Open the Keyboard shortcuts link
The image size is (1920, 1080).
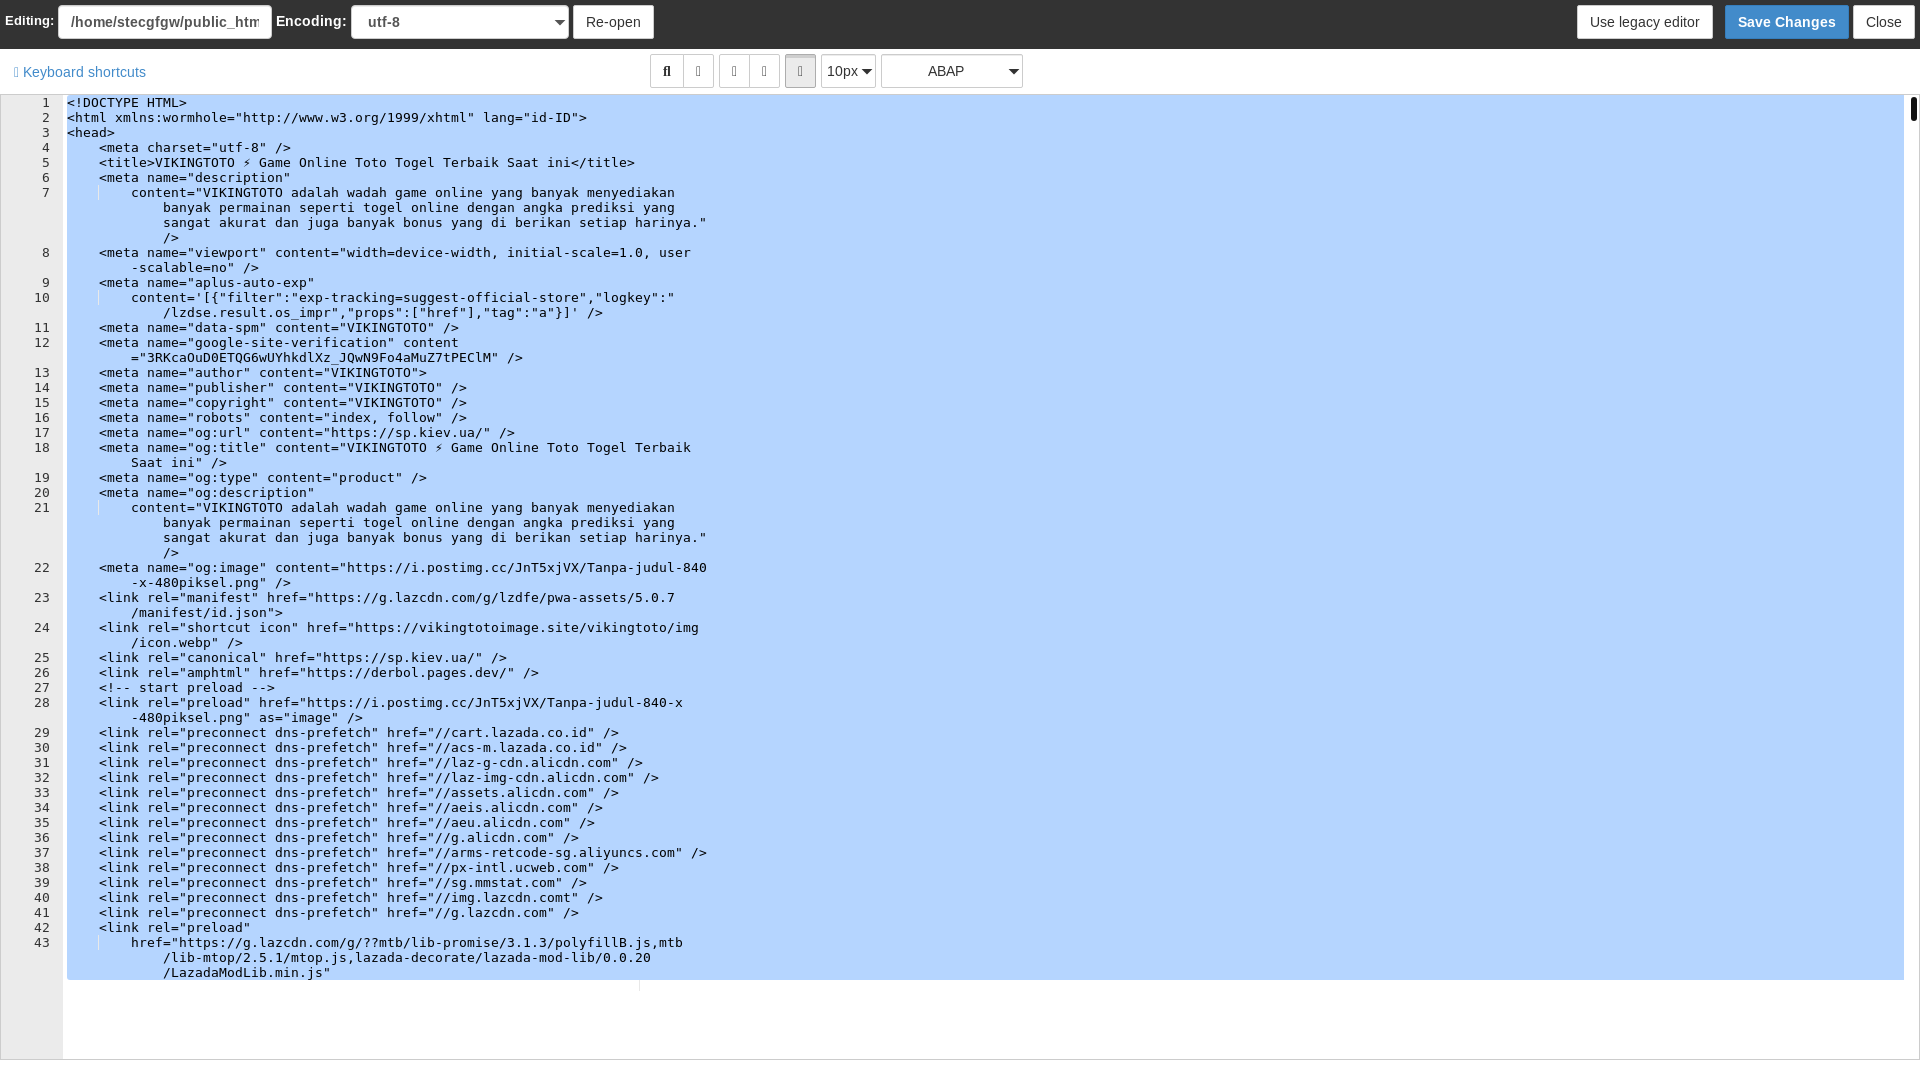point(80,72)
